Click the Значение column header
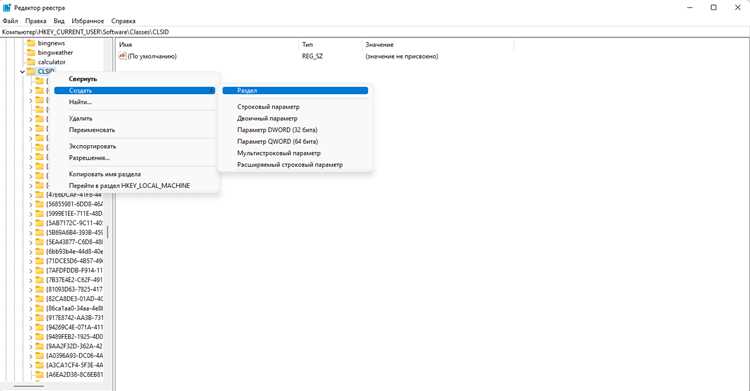Viewport: 750px width, 391px height. [x=438, y=45]
